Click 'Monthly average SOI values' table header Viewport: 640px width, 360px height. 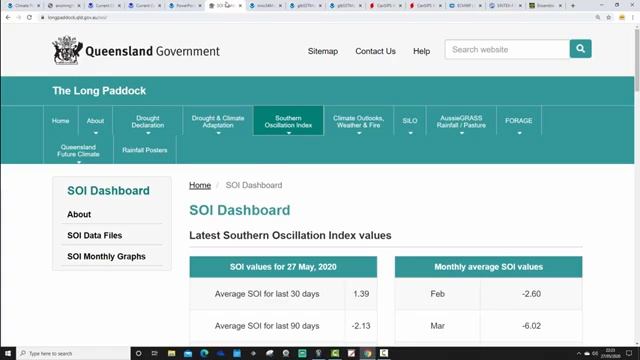click(x=489, y=267)
